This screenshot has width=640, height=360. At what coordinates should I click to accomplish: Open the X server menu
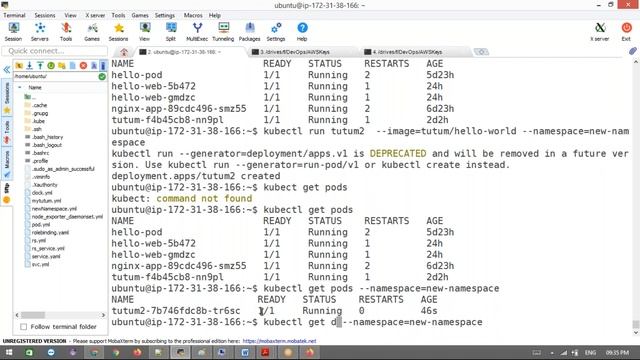coord(95,15)
